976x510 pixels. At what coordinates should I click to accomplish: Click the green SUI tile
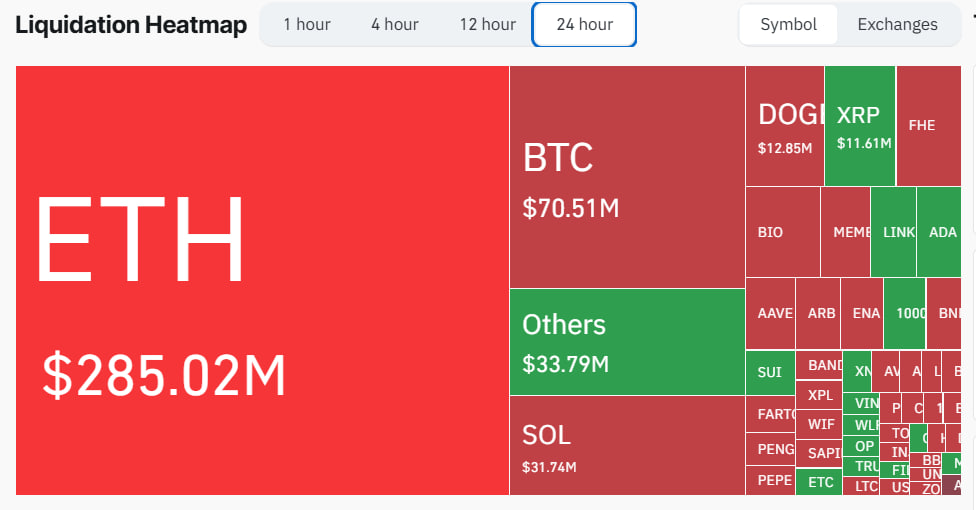[x=770, y=372]
